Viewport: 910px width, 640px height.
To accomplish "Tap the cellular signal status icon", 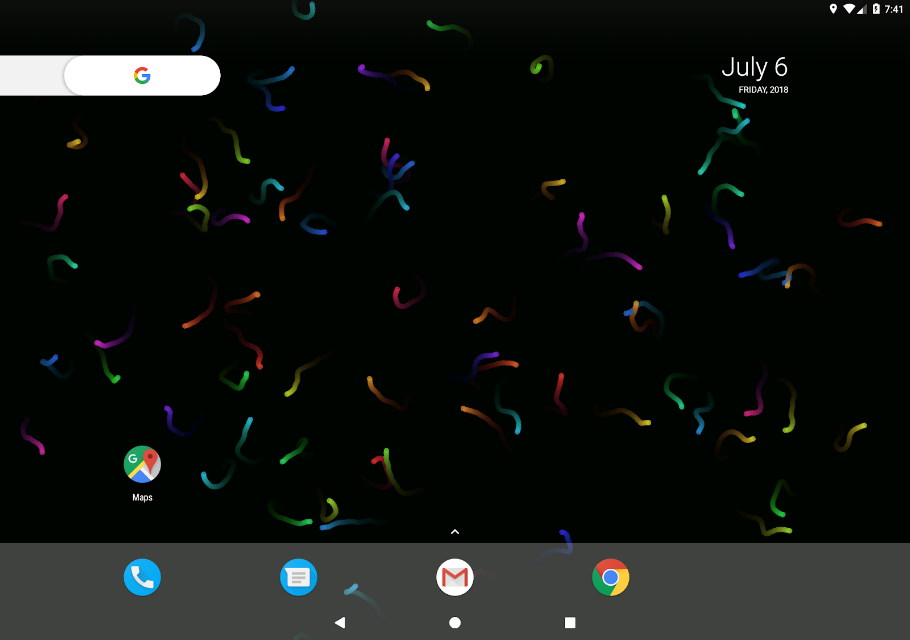I will coord(862,9).
